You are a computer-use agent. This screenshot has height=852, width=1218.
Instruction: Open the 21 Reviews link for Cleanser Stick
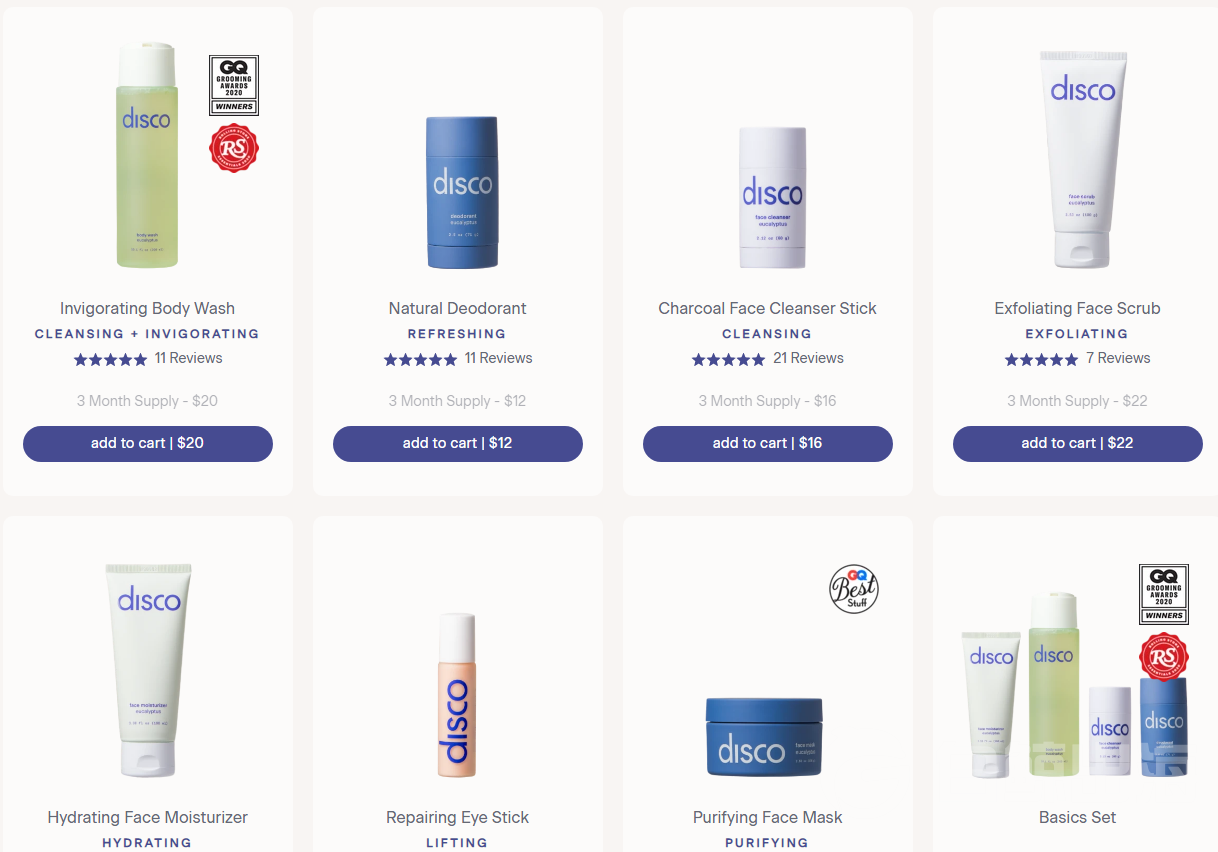coord(808,358)
